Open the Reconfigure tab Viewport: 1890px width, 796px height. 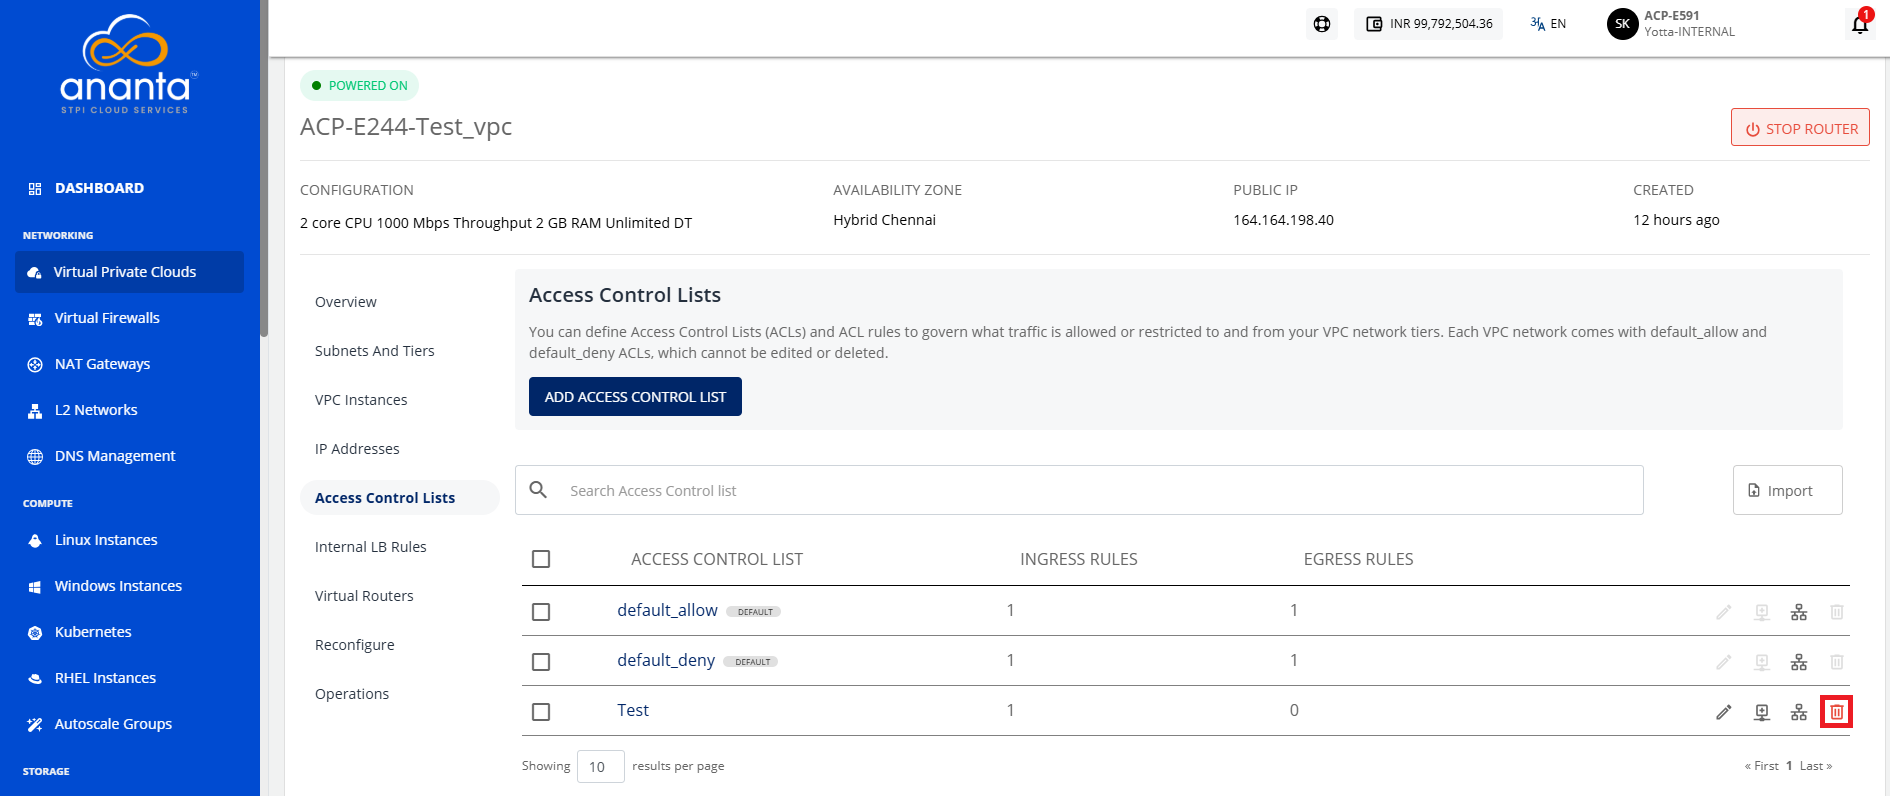(x=355, y=645)
